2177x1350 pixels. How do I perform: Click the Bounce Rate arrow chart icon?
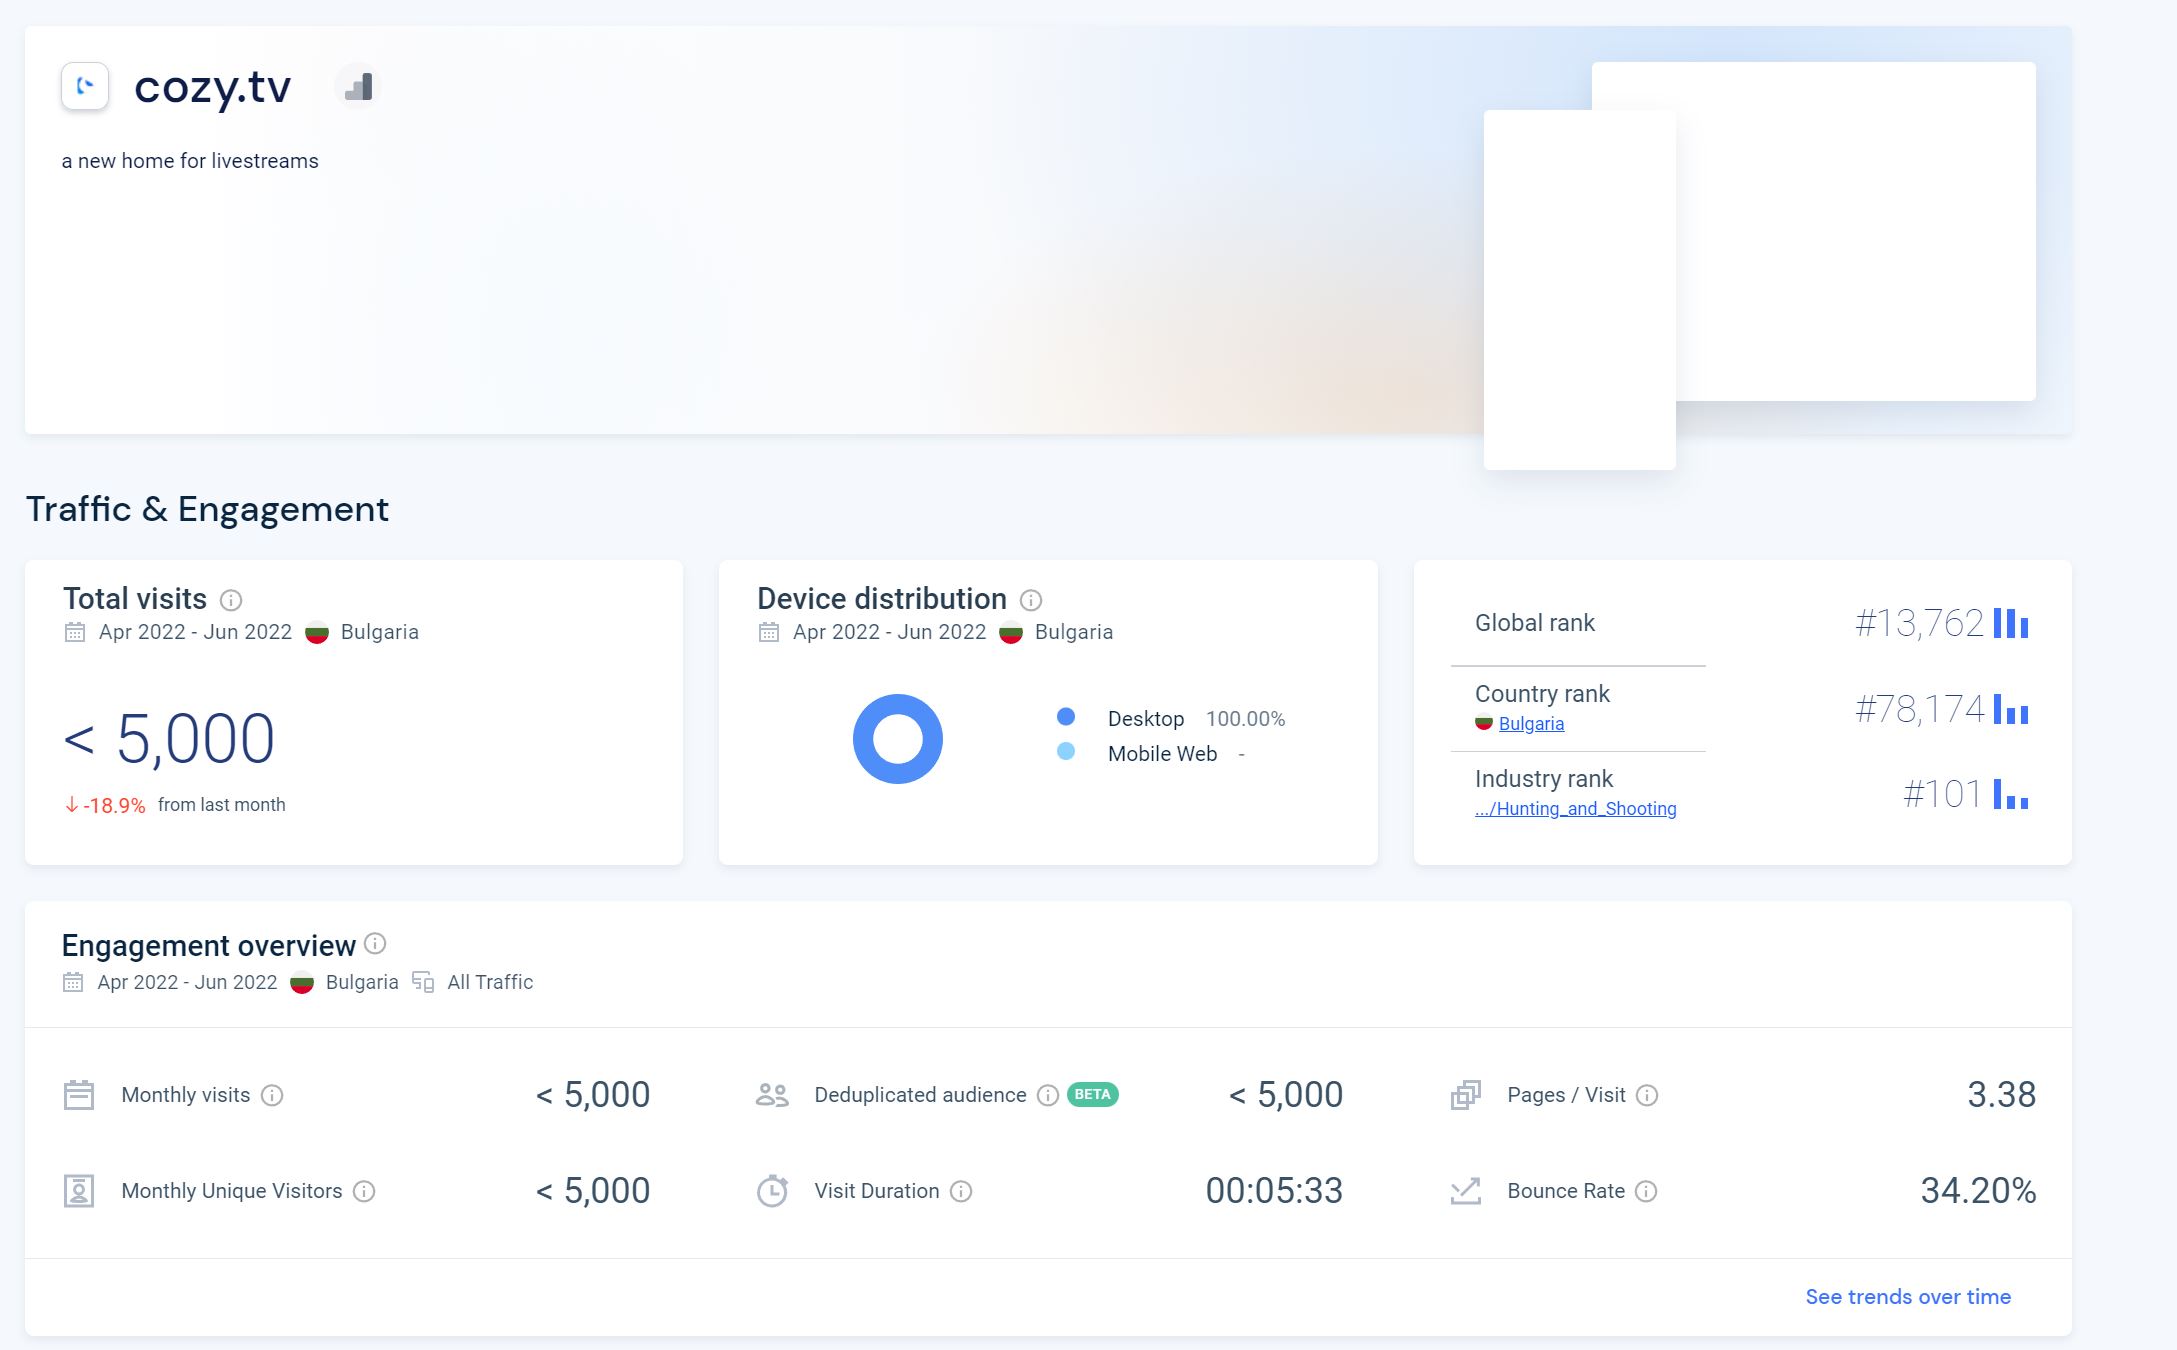click(x=1466, y=1191)
